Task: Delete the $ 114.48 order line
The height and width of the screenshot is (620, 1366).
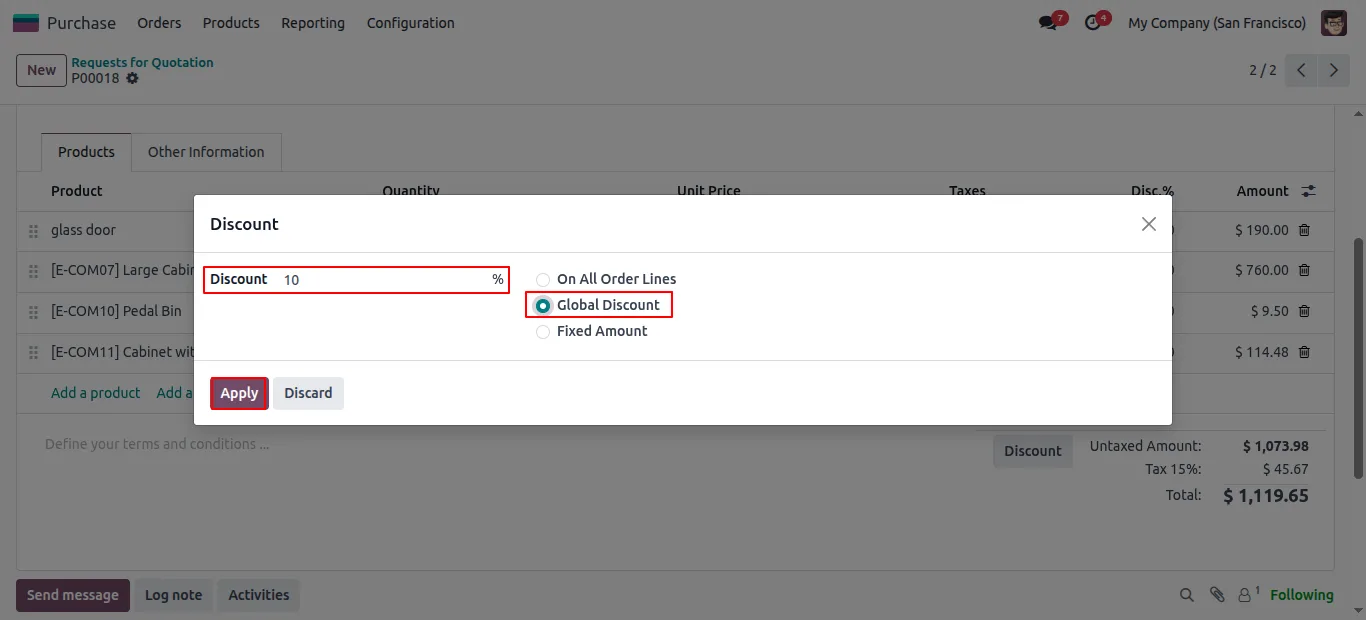Action: pyautogui.click(x=1304, y=352)
